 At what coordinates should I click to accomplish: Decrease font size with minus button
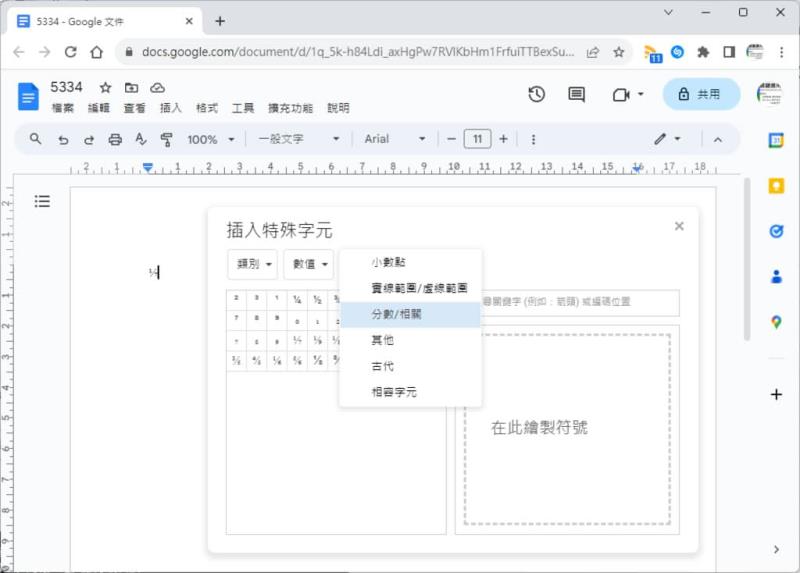(x=451, y=139)
